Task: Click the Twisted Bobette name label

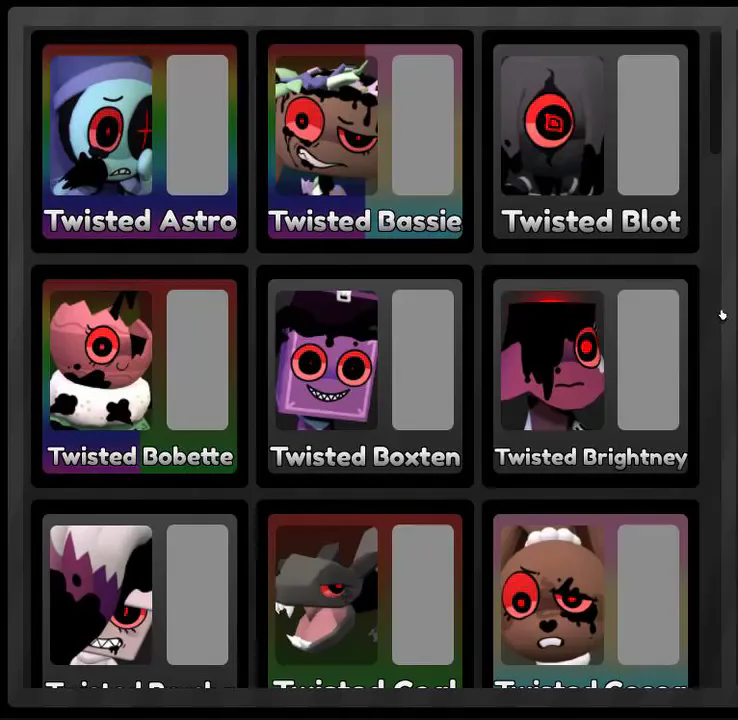Action: tap(140, 456)
